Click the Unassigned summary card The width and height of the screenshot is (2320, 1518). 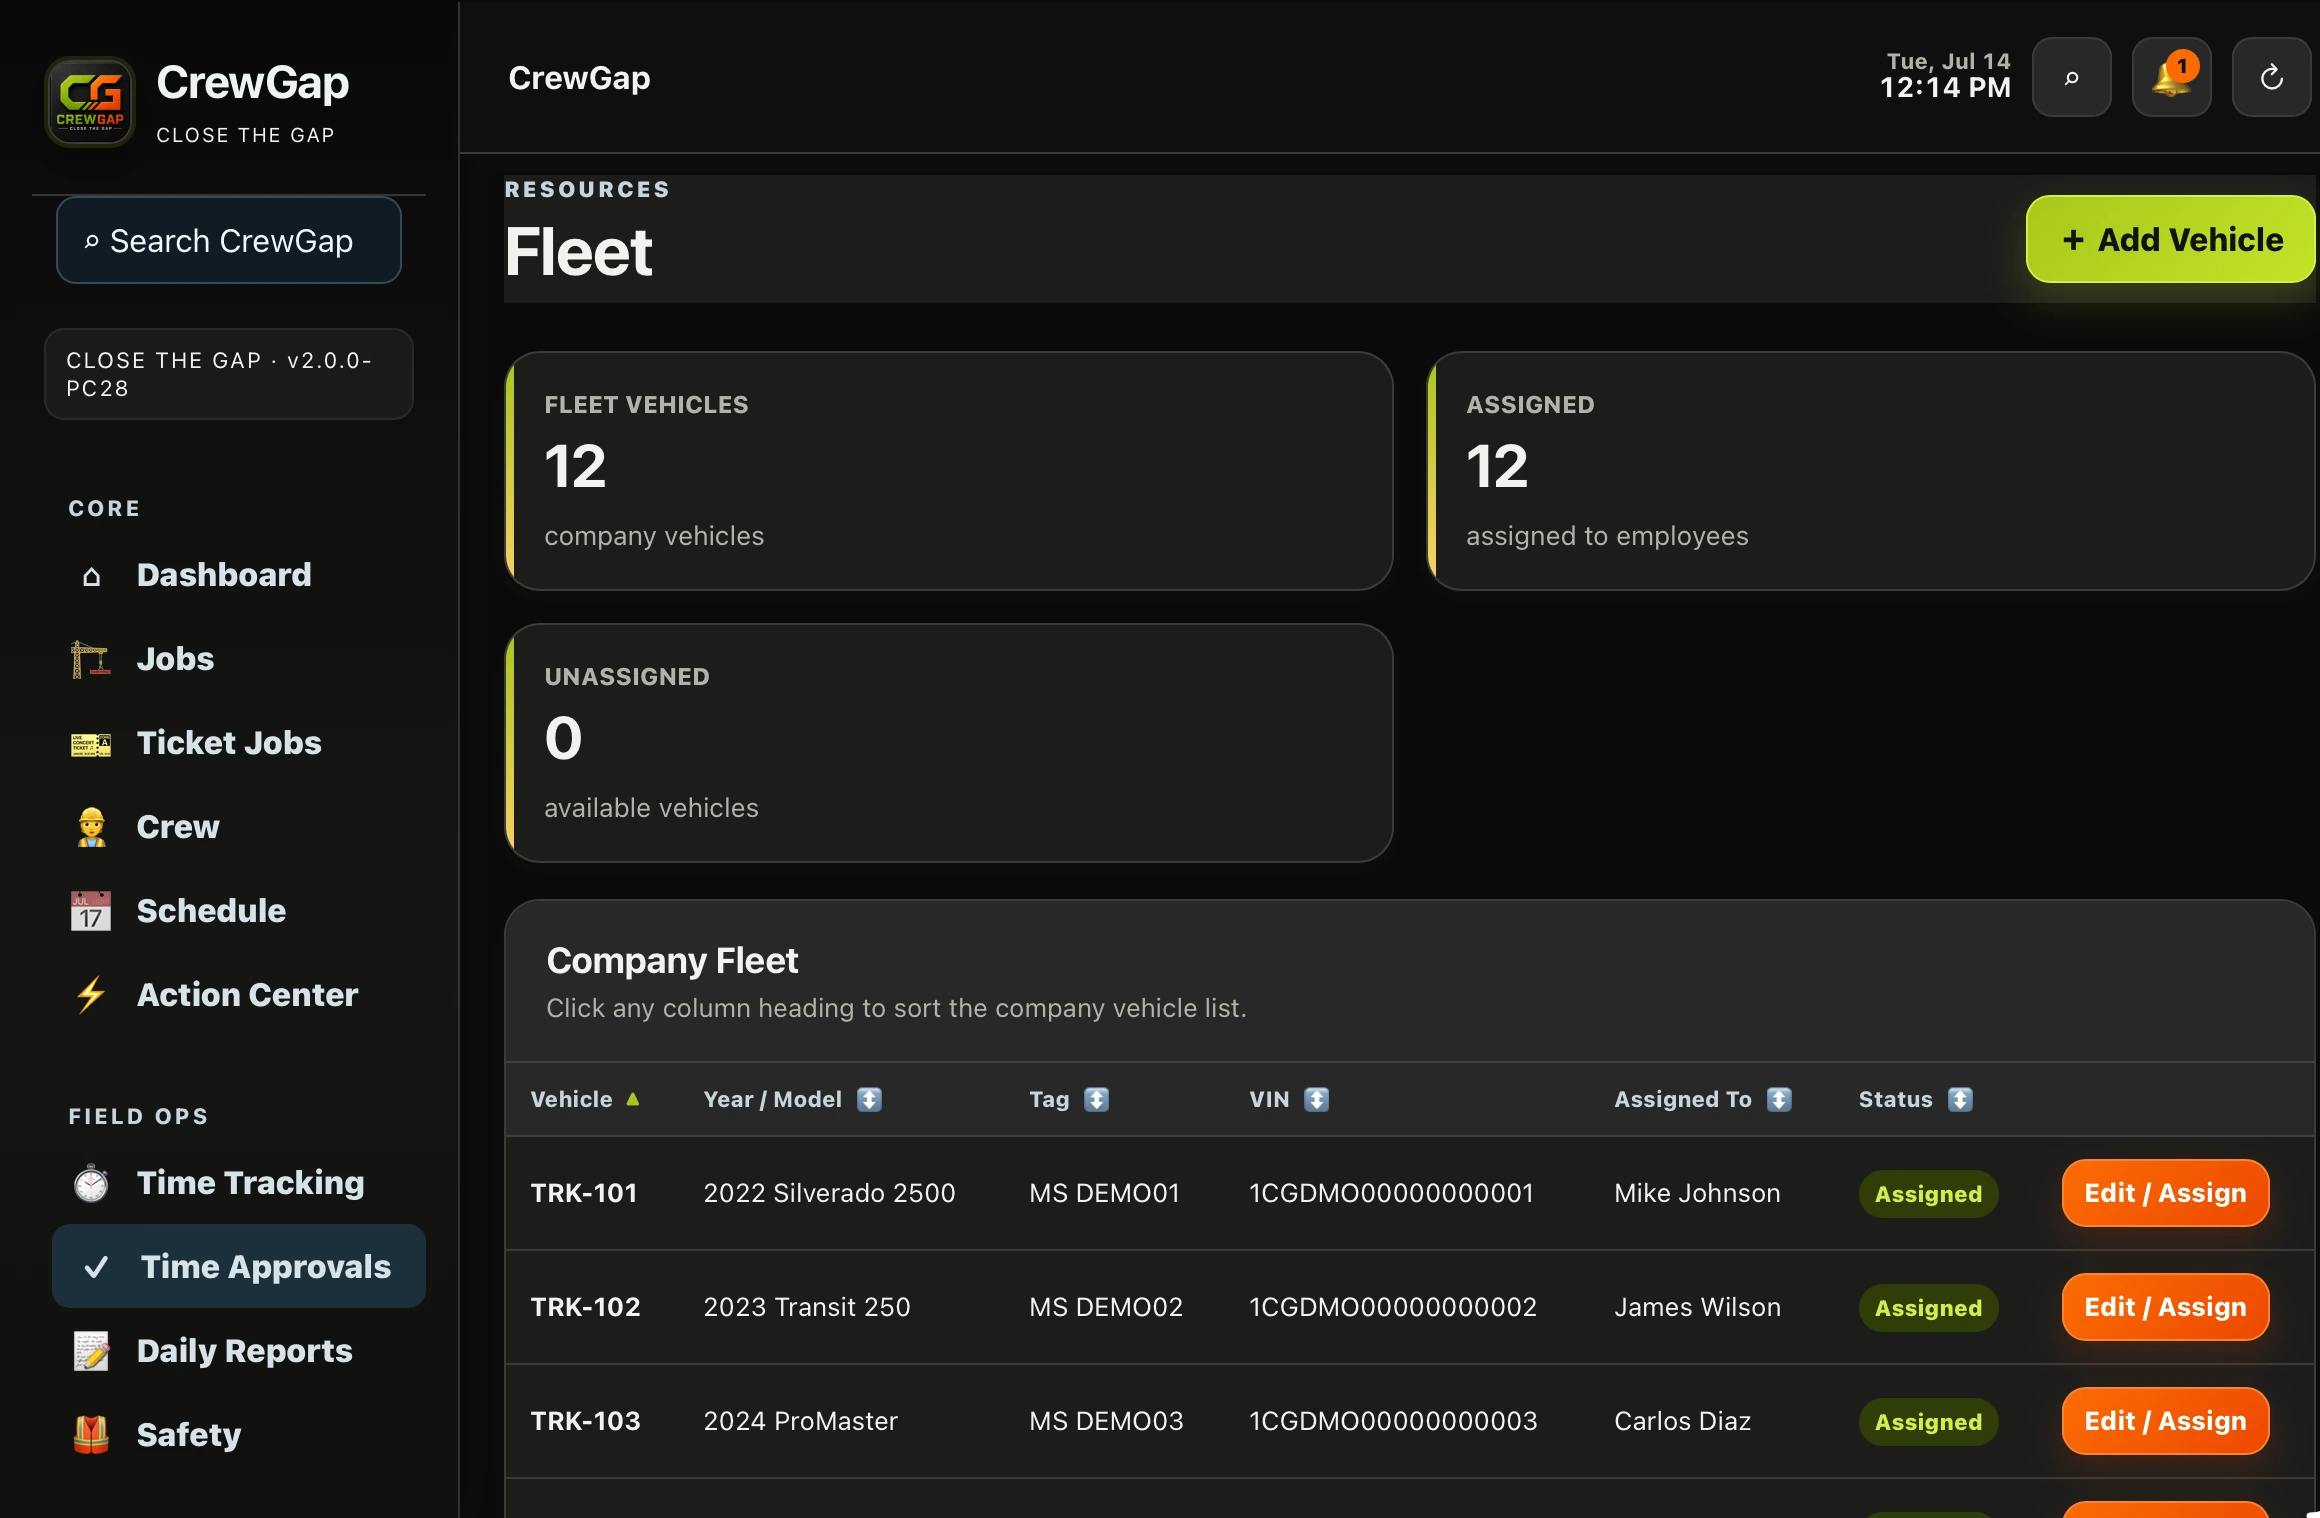coord(949,743)
